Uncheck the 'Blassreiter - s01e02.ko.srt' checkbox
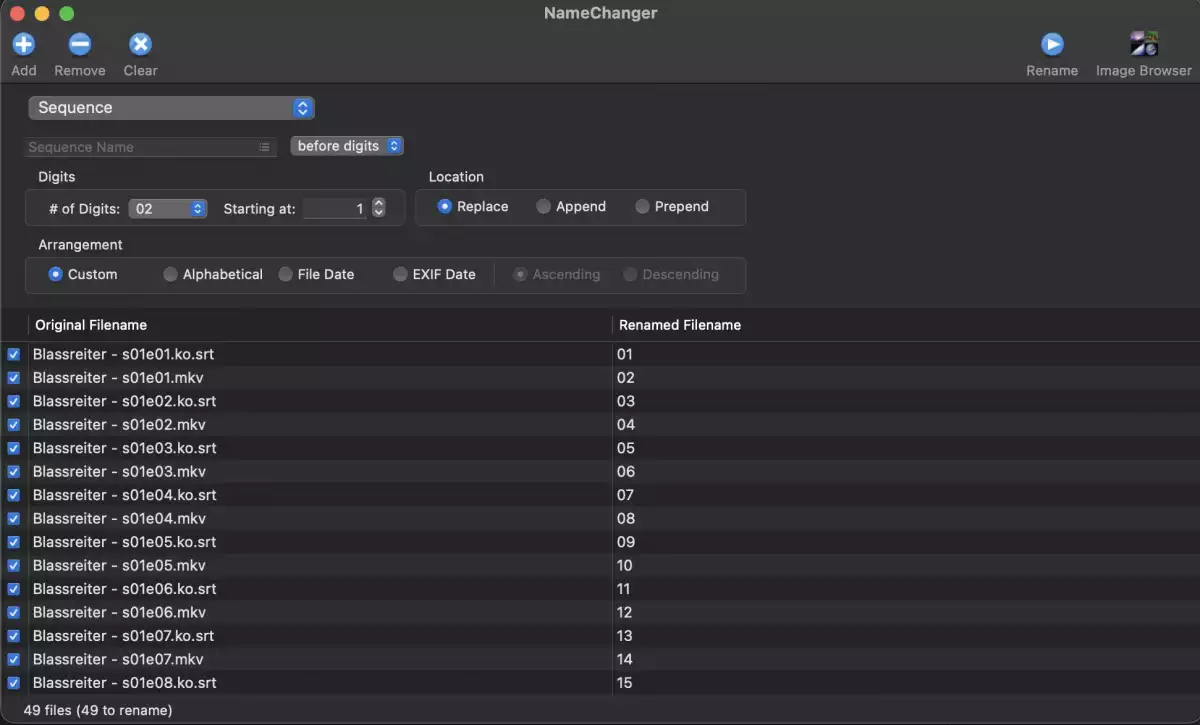The height and width of the screenshot is (725, 1200). click(14, 401)
